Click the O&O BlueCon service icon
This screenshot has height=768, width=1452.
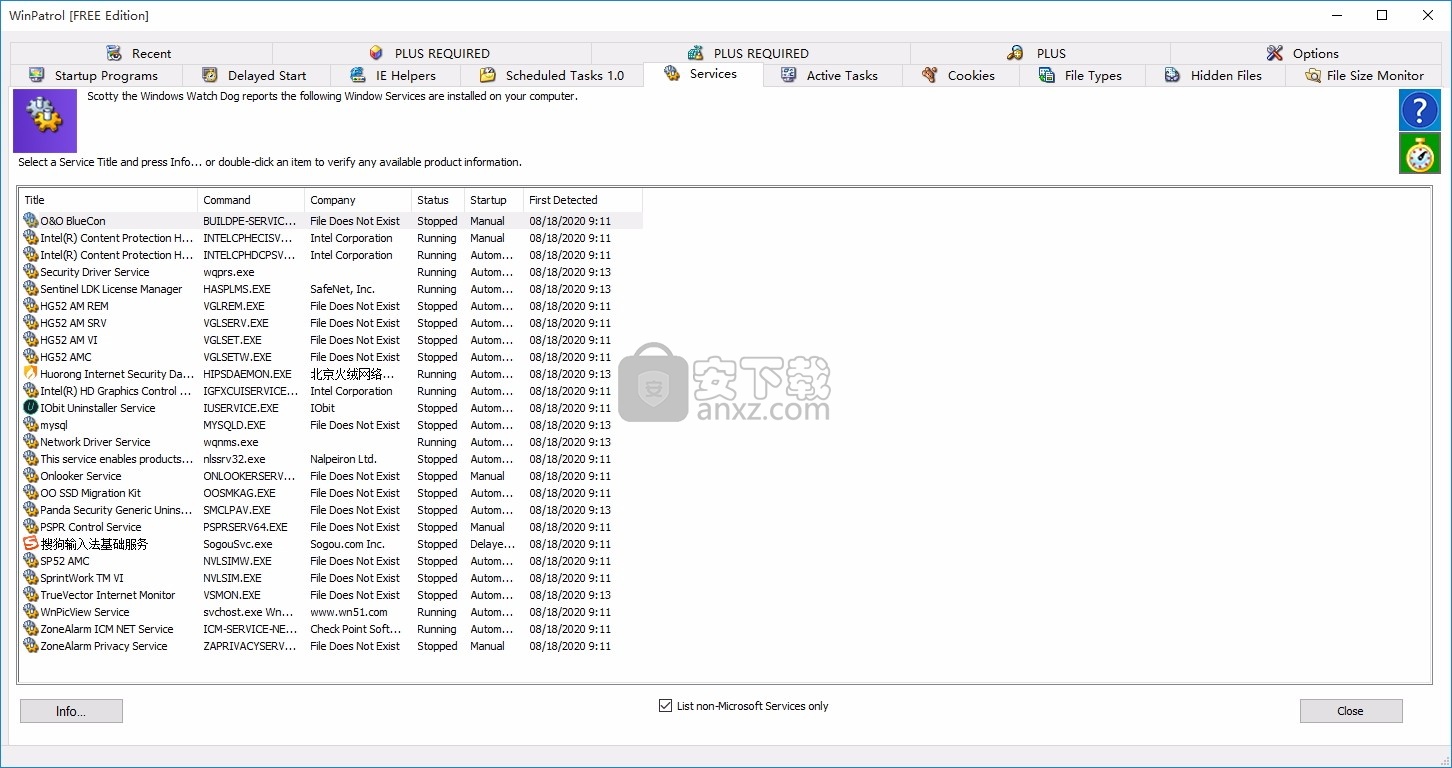[x=31, y=221]
